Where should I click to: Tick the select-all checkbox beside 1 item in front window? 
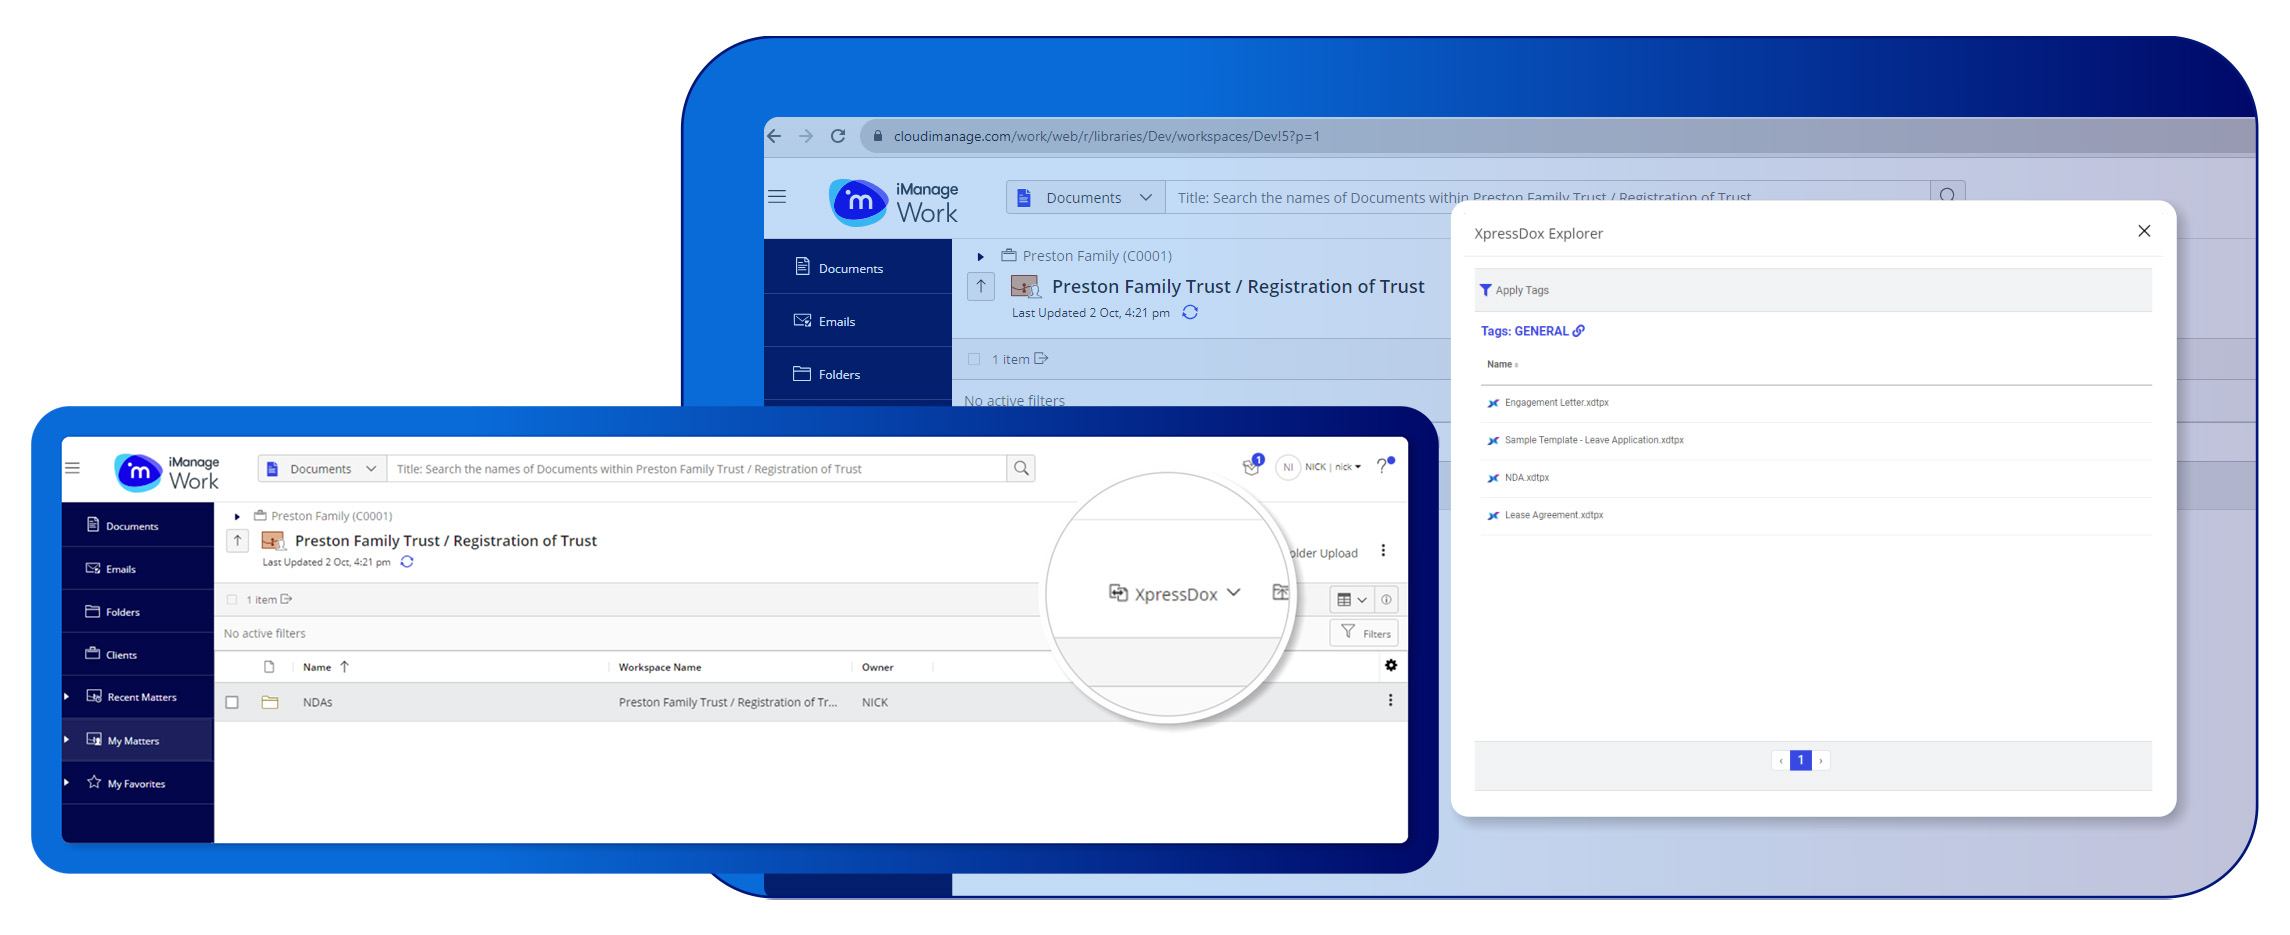(232, 600)
